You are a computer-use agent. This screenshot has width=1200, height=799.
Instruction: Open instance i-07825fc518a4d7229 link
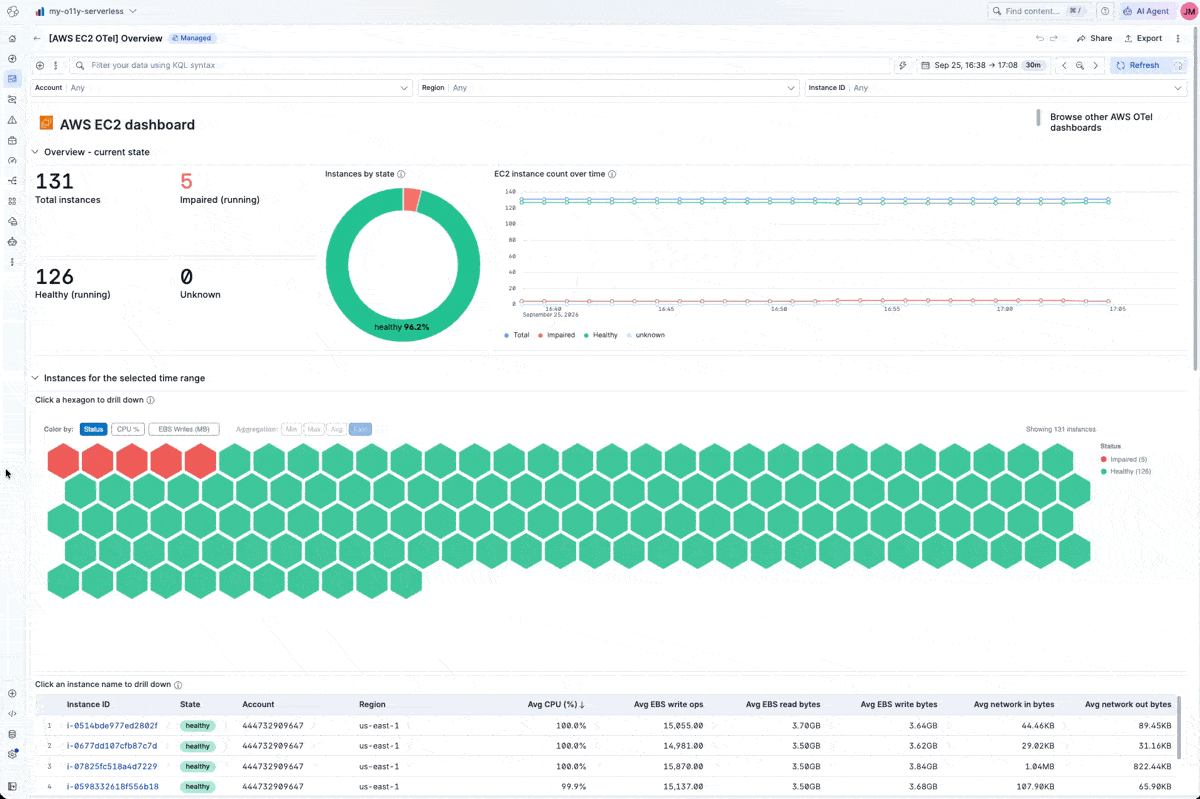112,766
